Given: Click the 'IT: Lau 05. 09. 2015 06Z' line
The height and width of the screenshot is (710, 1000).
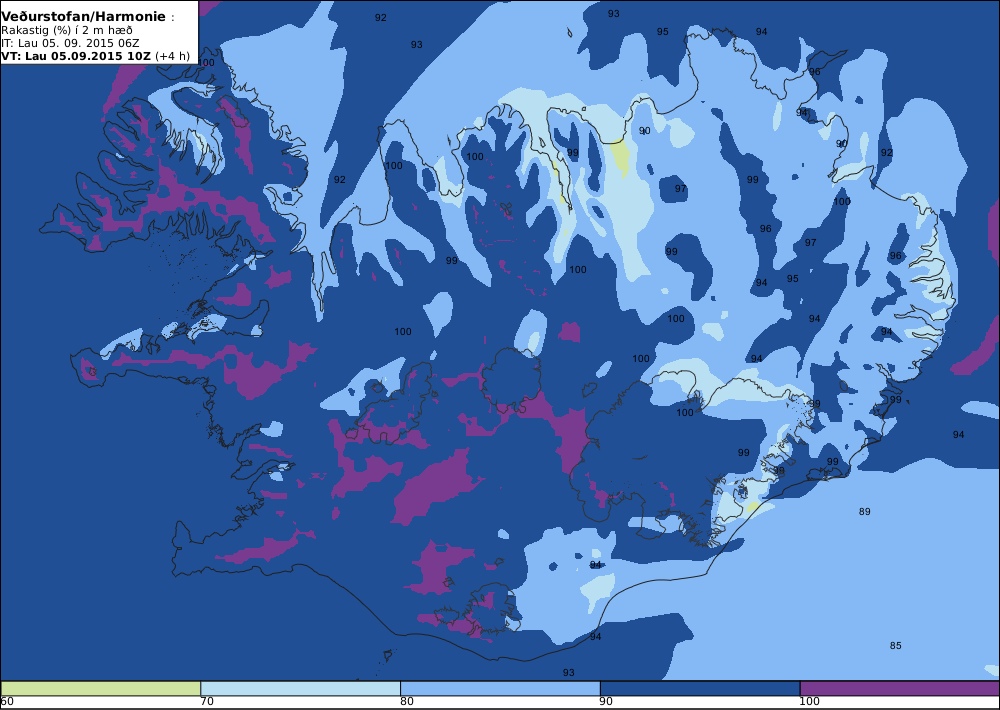Looking at the screenshot, I should [x=70, y=43].
